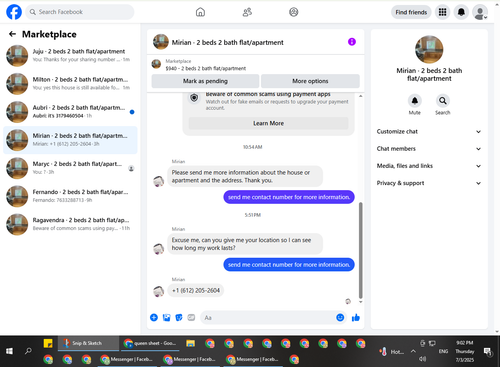This screenshot has width=500, height=367.
Task: Click the message "+1 (612) 205-2604"
Action: [x=196, y=291]
